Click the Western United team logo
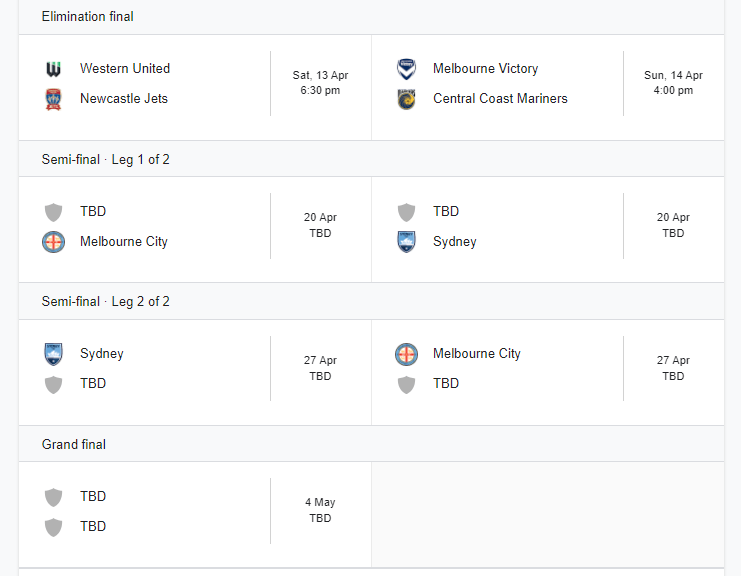The height and width of the screenshot is (576, 741). tap(54, 69)
